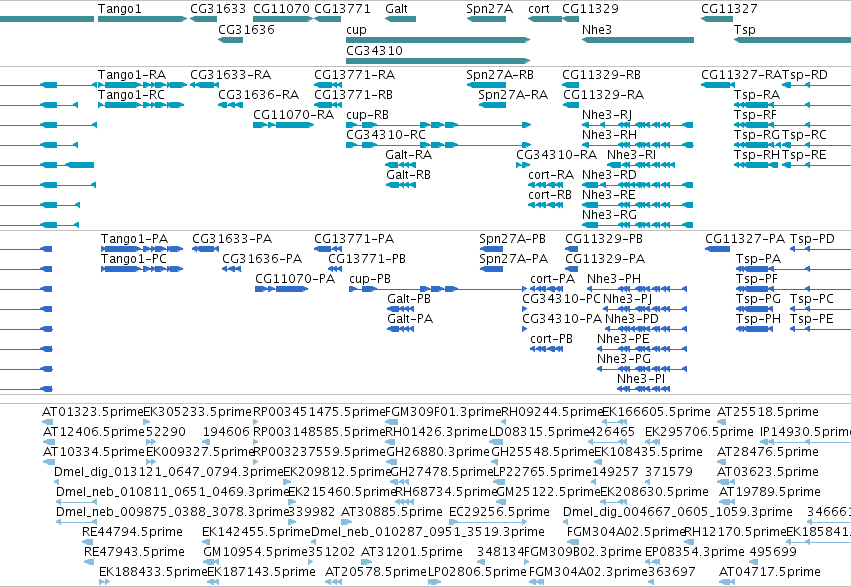Select the CG11327-PA protein
The image size is (851, 587).
[717, 249]
